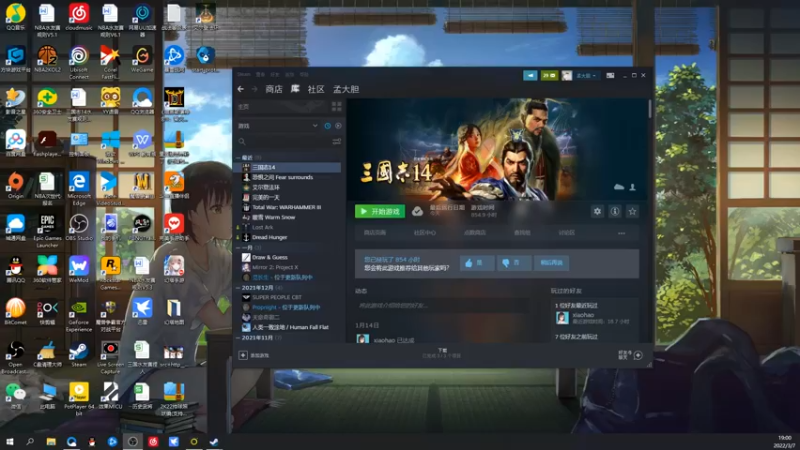Image resolution: width=800 pixels, height=450 pixels.
Task: Switch Steam to Big Picture mode
Action: [x=610, y=76]
